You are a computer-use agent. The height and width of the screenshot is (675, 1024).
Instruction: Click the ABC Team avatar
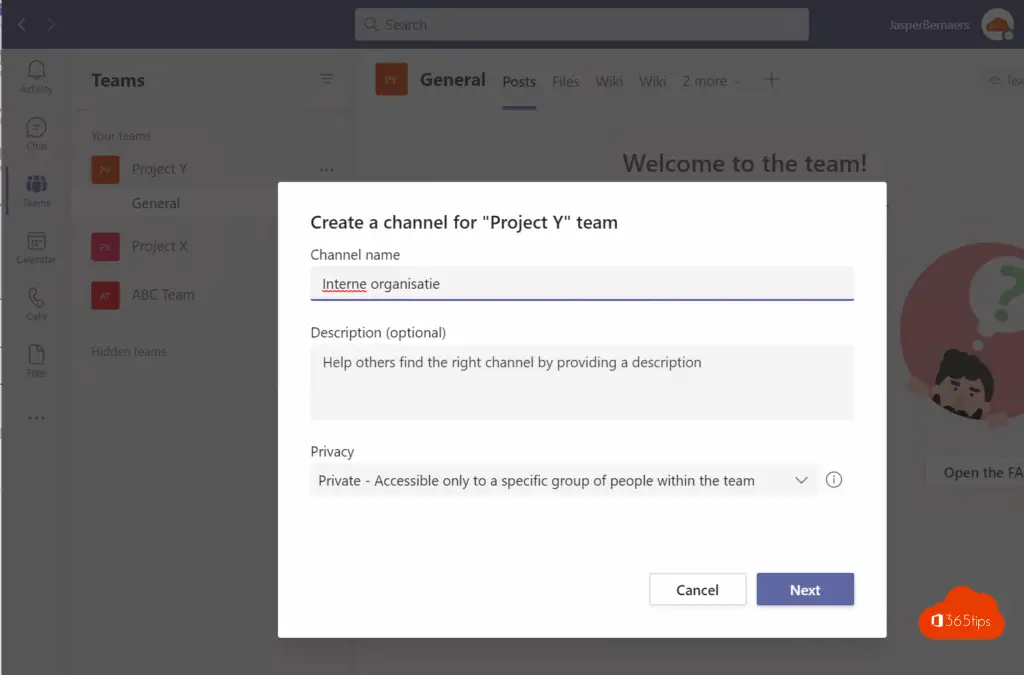pos(105,295)
